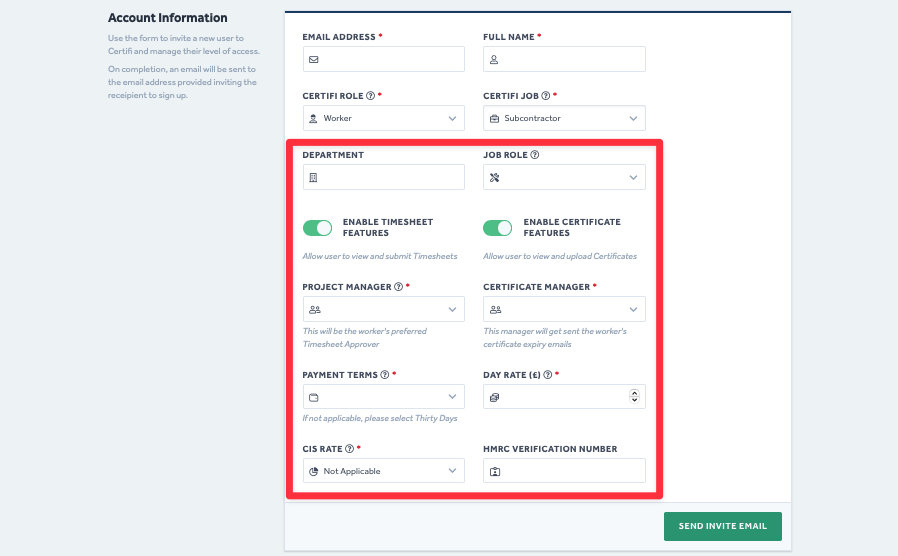Click the text 'Allow user to view and submit Timesheets'
The width and height of the screenshot is (898, 556).
tap(380, 257)
